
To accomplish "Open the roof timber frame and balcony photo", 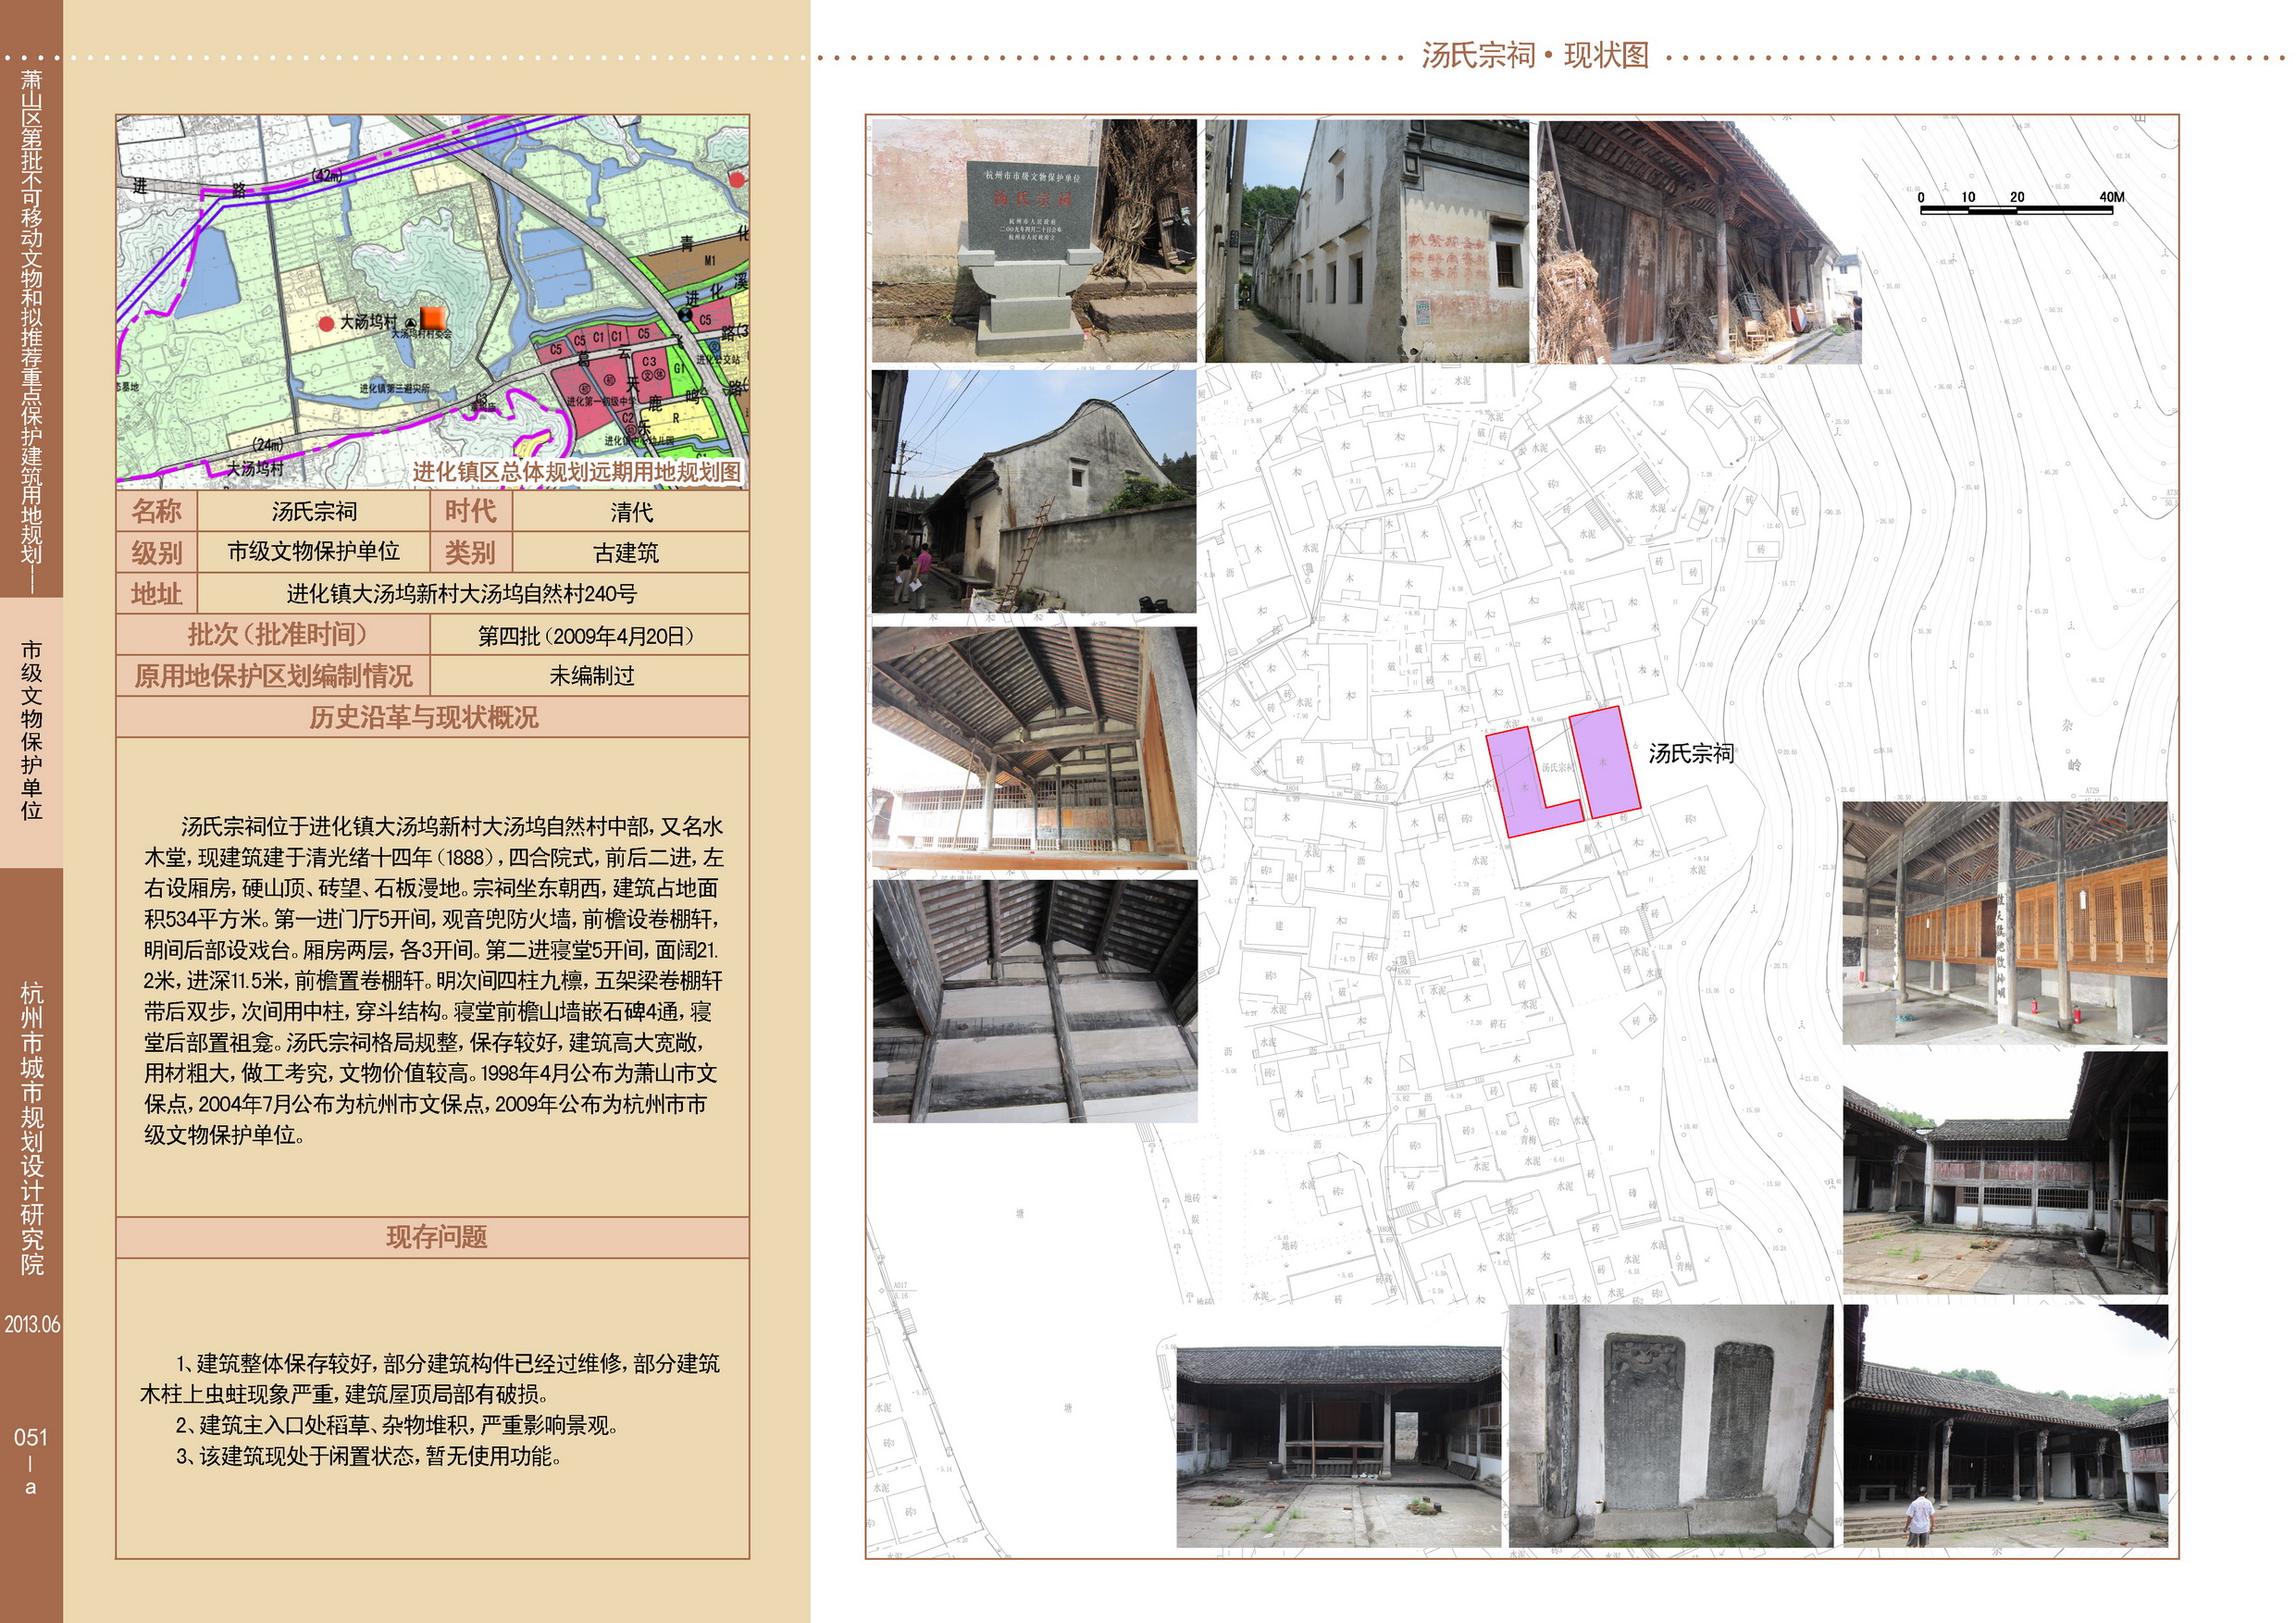I will click(x=1034, y=748).
